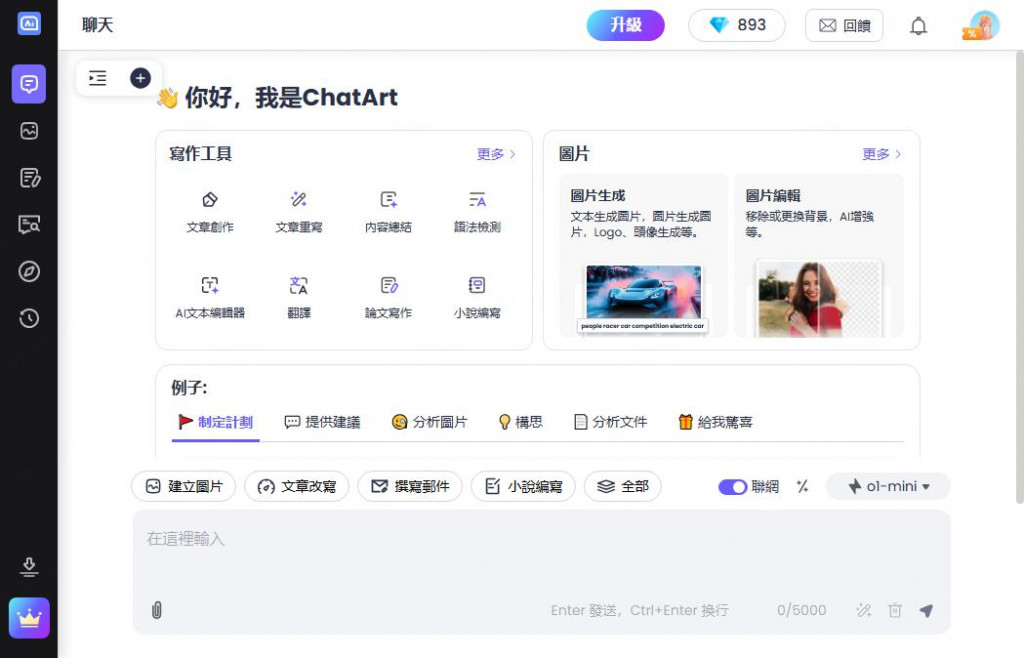Click the 建立圖片 shortcut button
The width and height of the screenshot is (1024, 658).
pos(184,486)
